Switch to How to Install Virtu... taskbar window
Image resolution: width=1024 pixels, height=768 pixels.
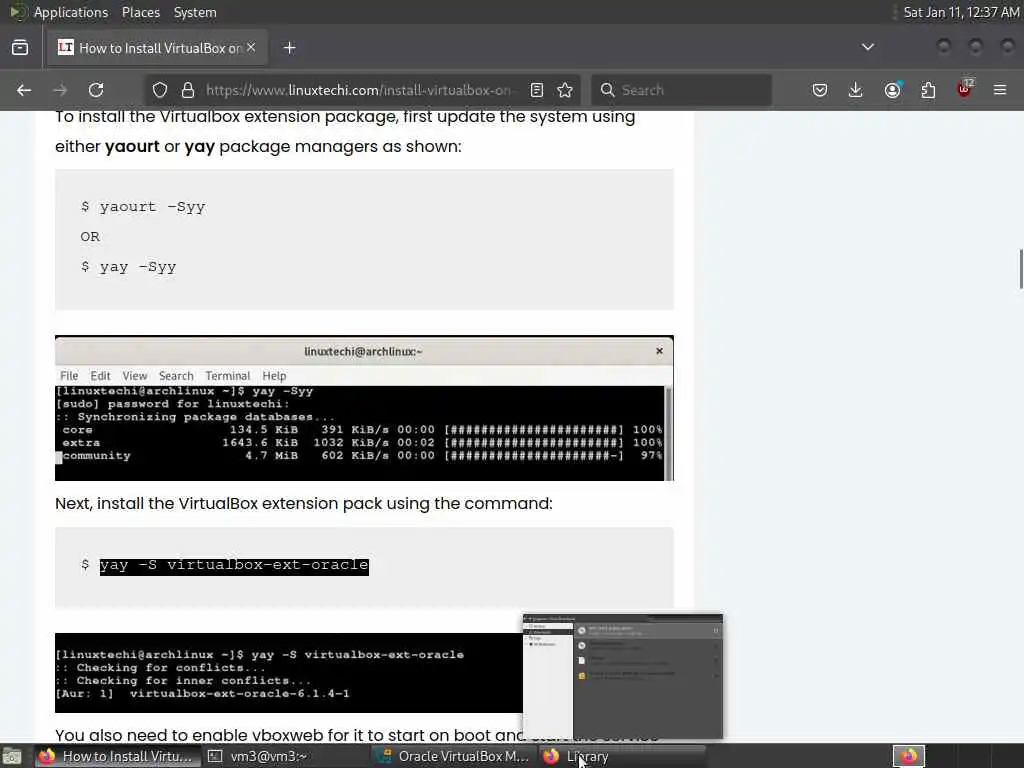pyautogui.click(x=116, y=756)
